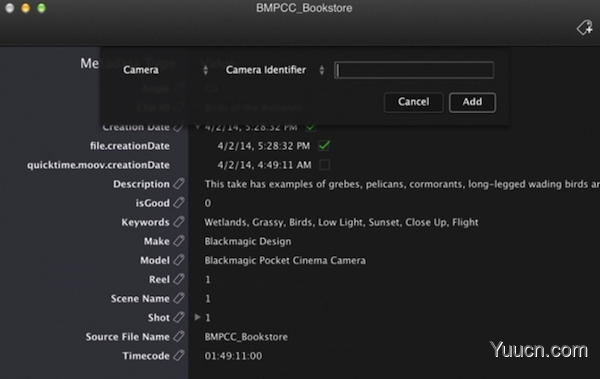Click the edit pencil beside isGood
Image resolution: width=600 pixels, height=379 pixels.
(x=179, y=203)
